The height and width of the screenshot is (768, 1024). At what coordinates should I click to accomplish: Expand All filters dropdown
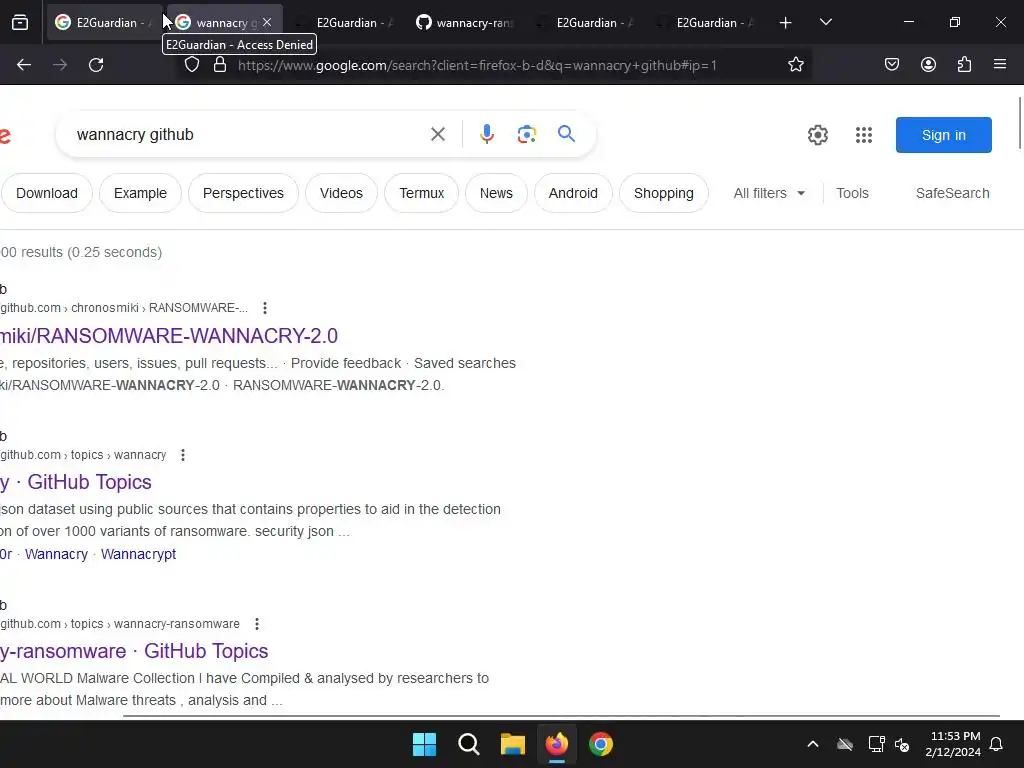(769, 193)
